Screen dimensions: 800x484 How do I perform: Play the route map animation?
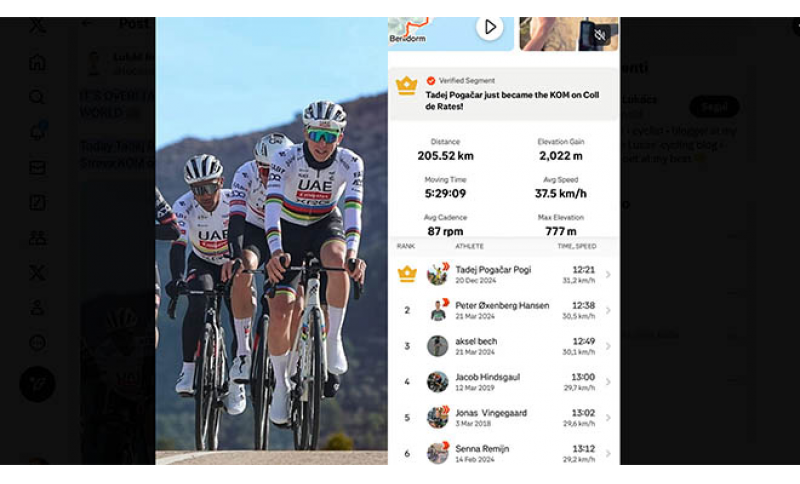point(489,27)
